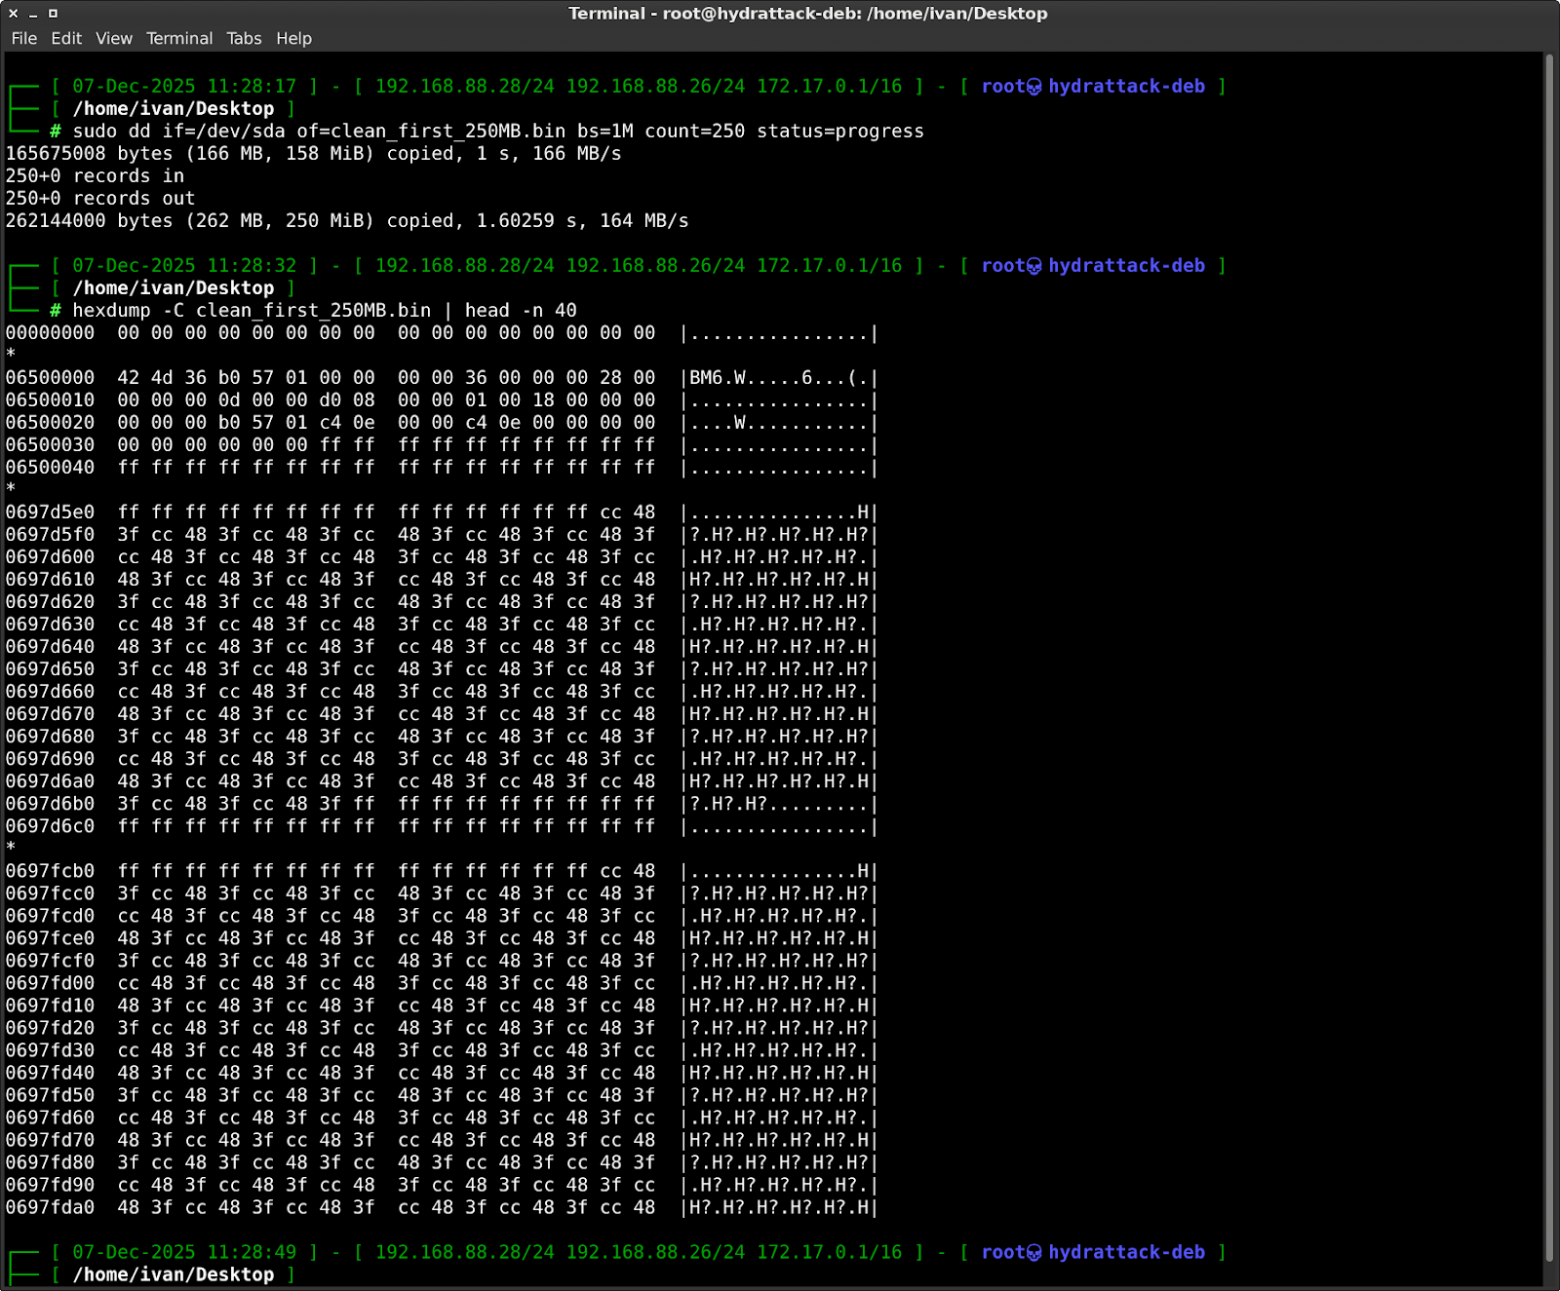Click the 'hexdump -C clean_first_250MB.bin' command line

[324, 310]
